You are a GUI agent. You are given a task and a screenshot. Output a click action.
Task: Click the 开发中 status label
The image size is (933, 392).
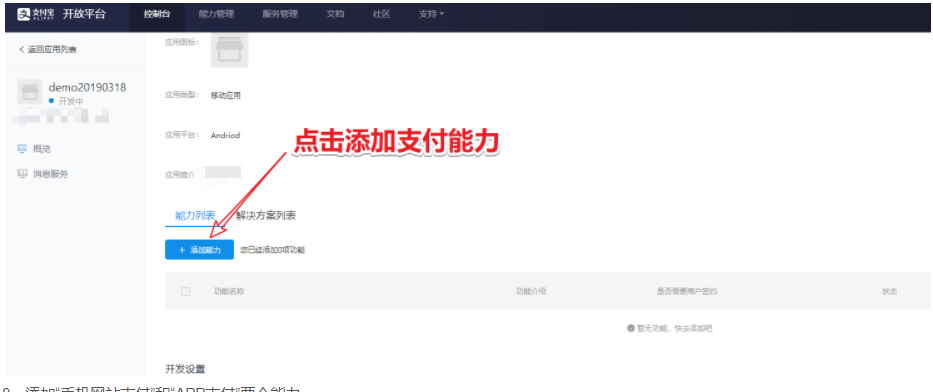point(71,101)
